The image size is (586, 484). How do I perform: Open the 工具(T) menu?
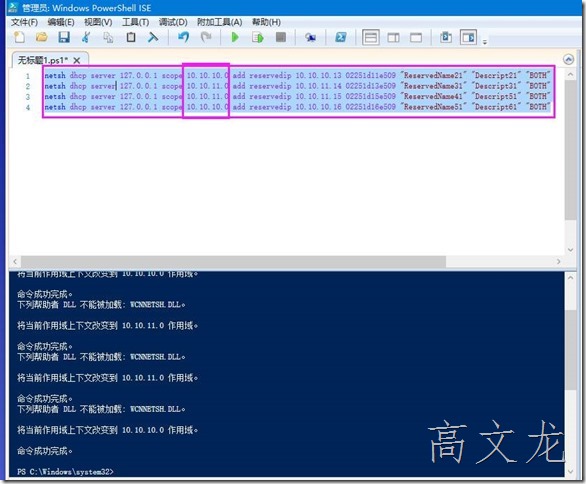pos(135,22)
